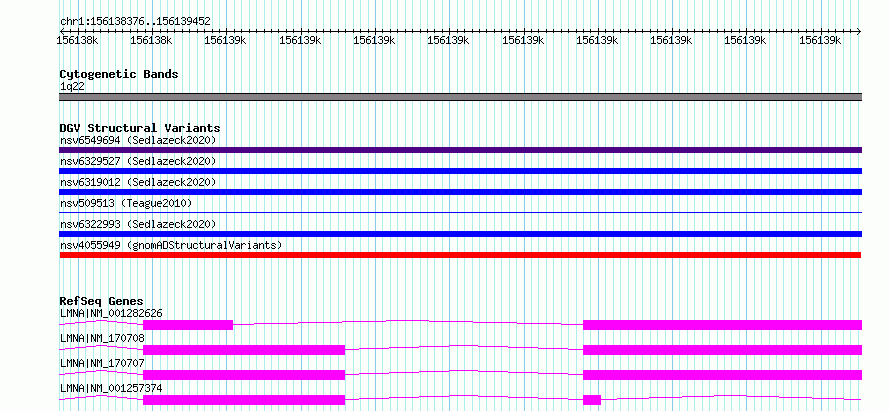890x411 pixels.
Task: Click the nsv4055949 (gnomADStructuralVariants) label
Action: tap(171, 245)
